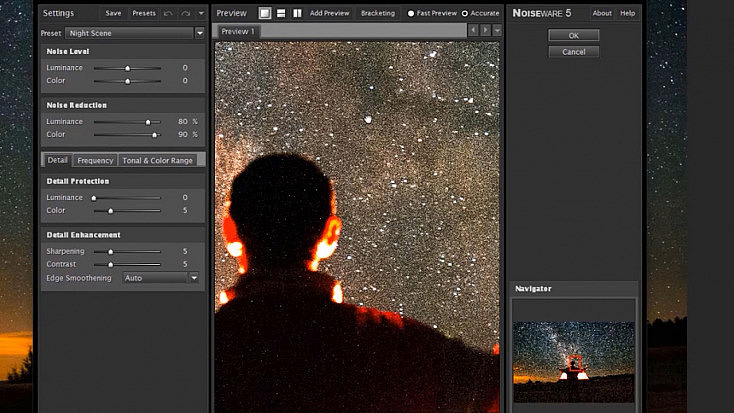
Task: Switch to the Tonal & Color Range tab
Action: [x=157, y=160]
